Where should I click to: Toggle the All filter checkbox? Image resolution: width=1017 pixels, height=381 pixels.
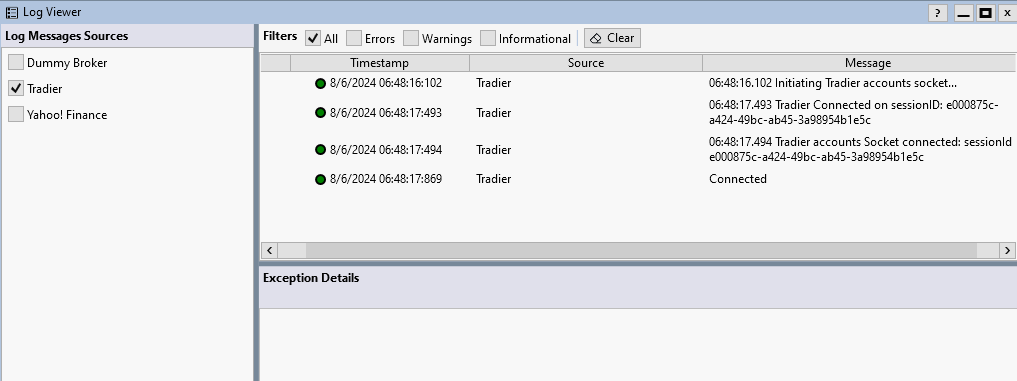pos(313,38)
